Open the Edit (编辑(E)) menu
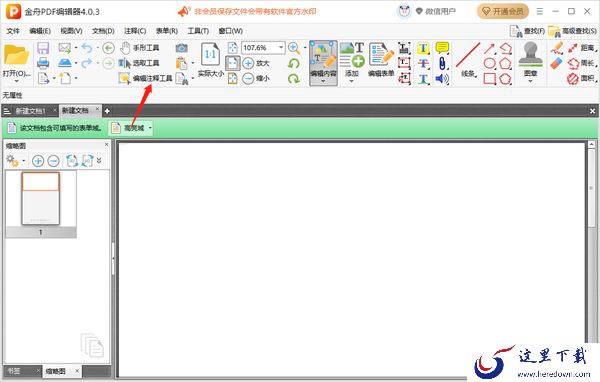 pyautogui.click(x=40, y=31)
